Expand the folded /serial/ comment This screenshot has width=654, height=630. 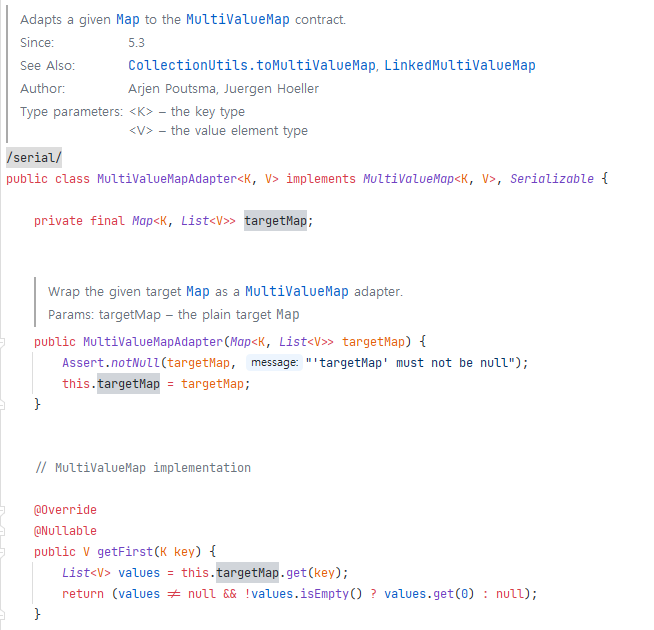[x=34, y=158]
